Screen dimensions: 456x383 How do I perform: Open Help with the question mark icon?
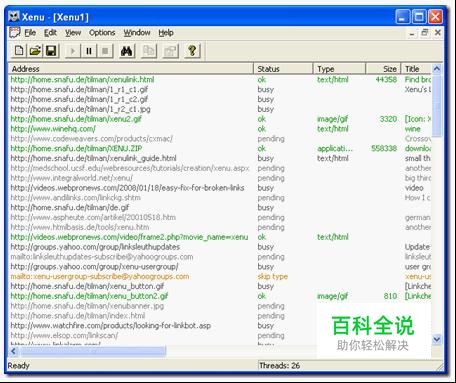(192, 51)
